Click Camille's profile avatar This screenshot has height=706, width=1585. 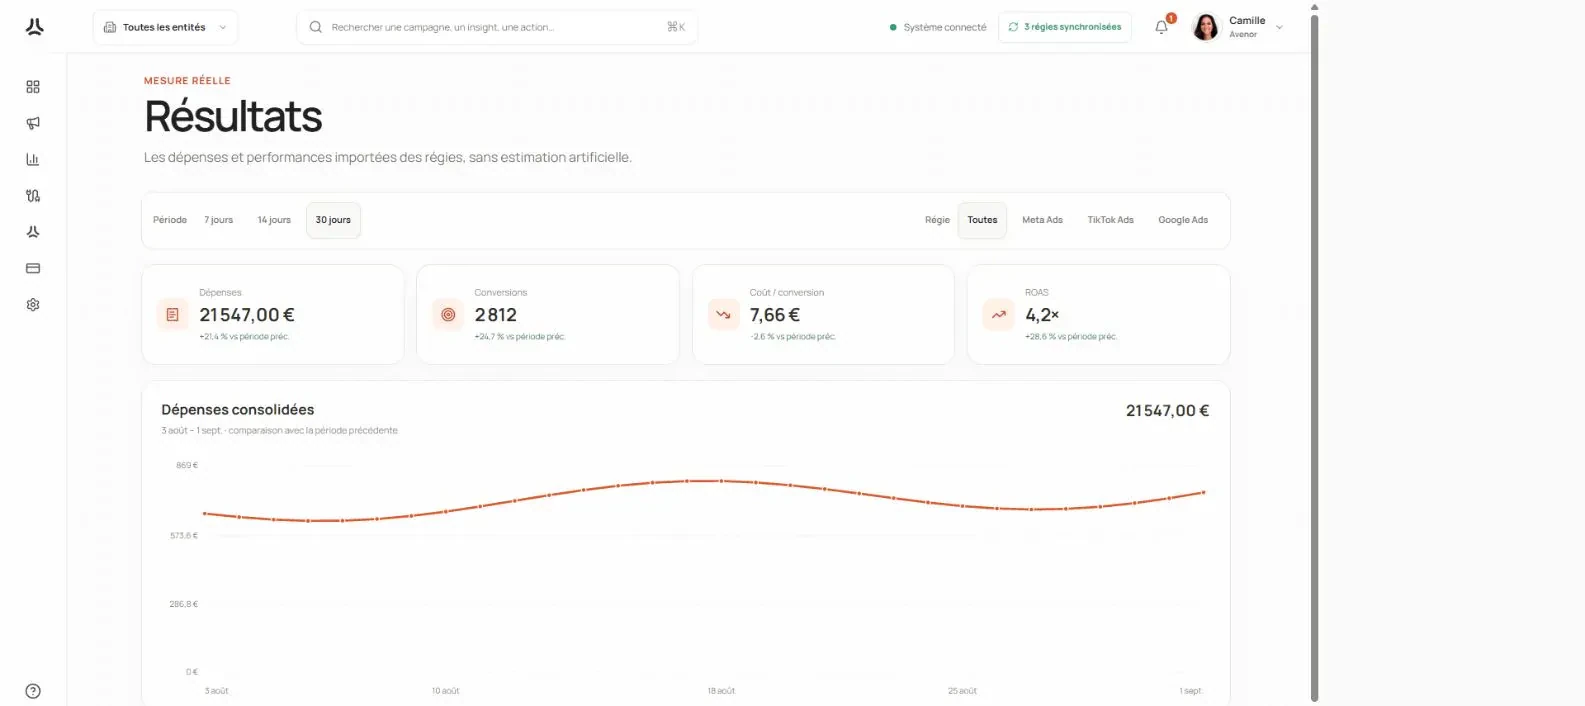(x=1206, y=27)
